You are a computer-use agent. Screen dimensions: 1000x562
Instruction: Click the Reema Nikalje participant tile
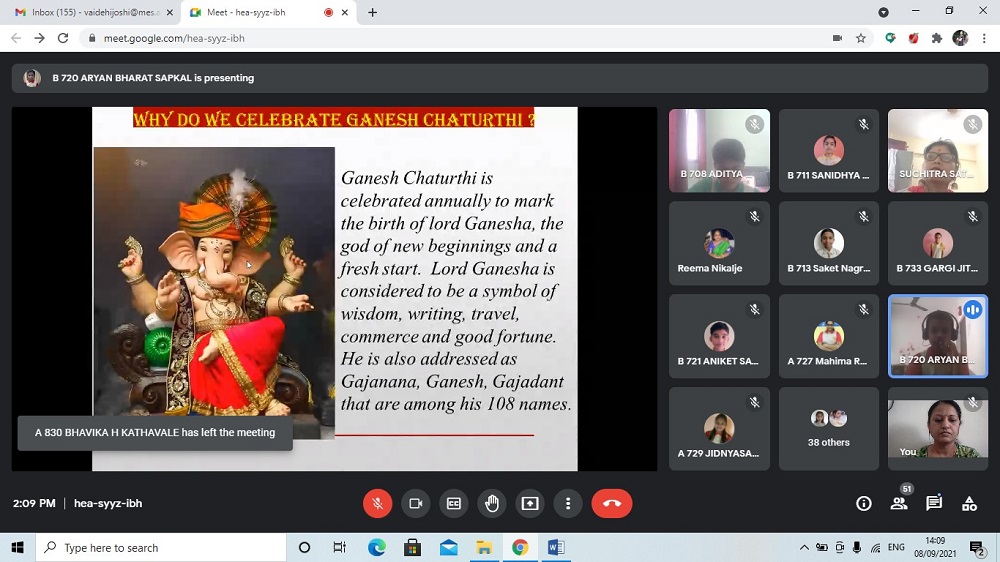(x=719, y=243)
